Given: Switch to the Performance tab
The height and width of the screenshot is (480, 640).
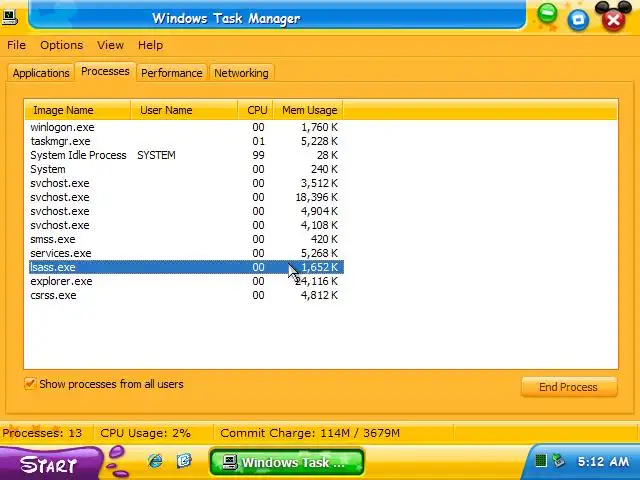Looking at the screenshot, I should point(172,73).
